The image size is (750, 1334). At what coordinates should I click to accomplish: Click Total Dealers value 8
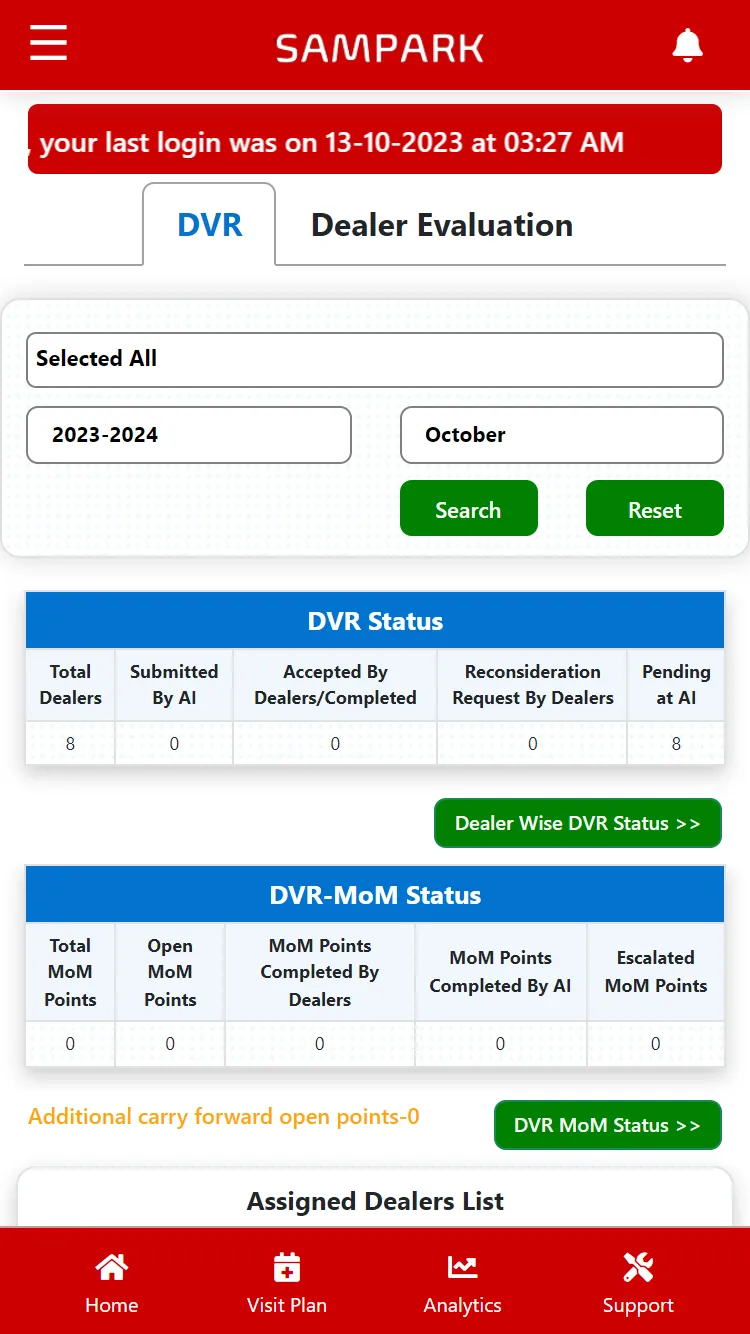70,744
